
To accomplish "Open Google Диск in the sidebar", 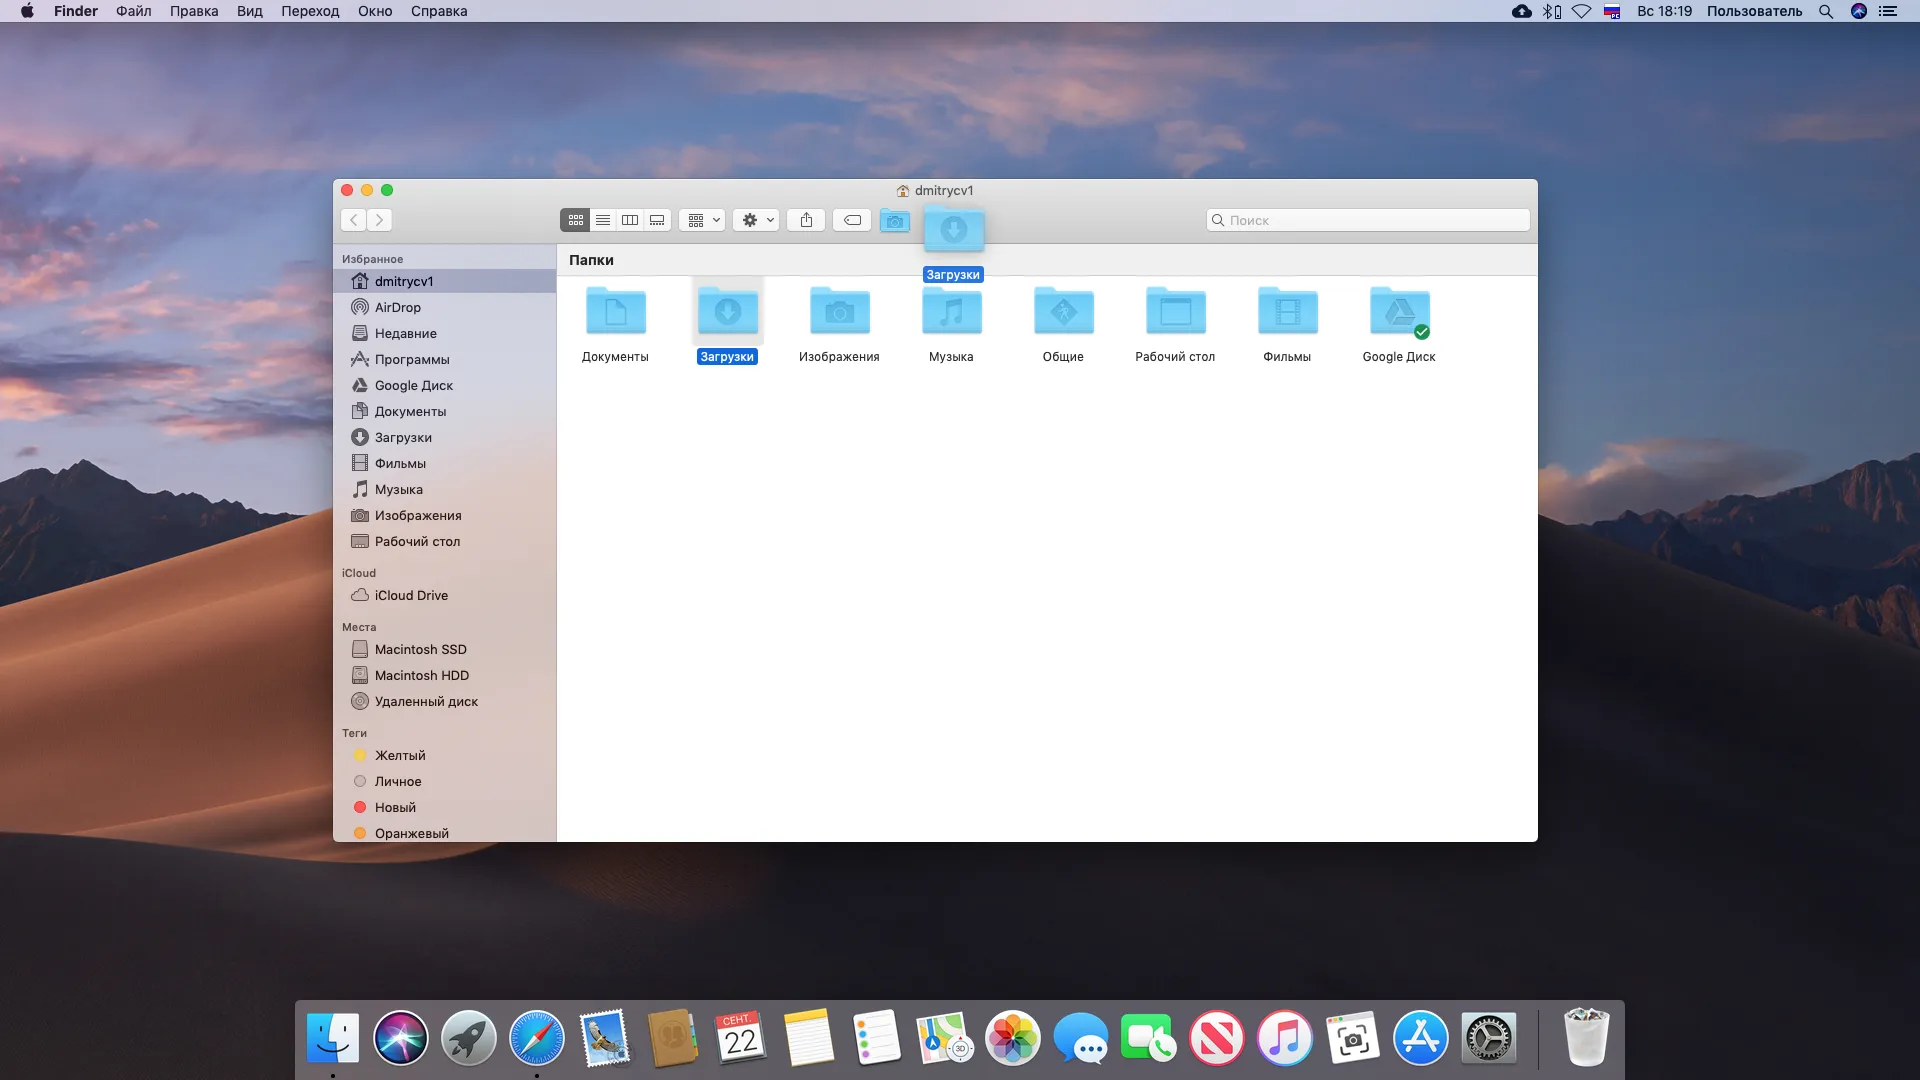I will [444, 385].
